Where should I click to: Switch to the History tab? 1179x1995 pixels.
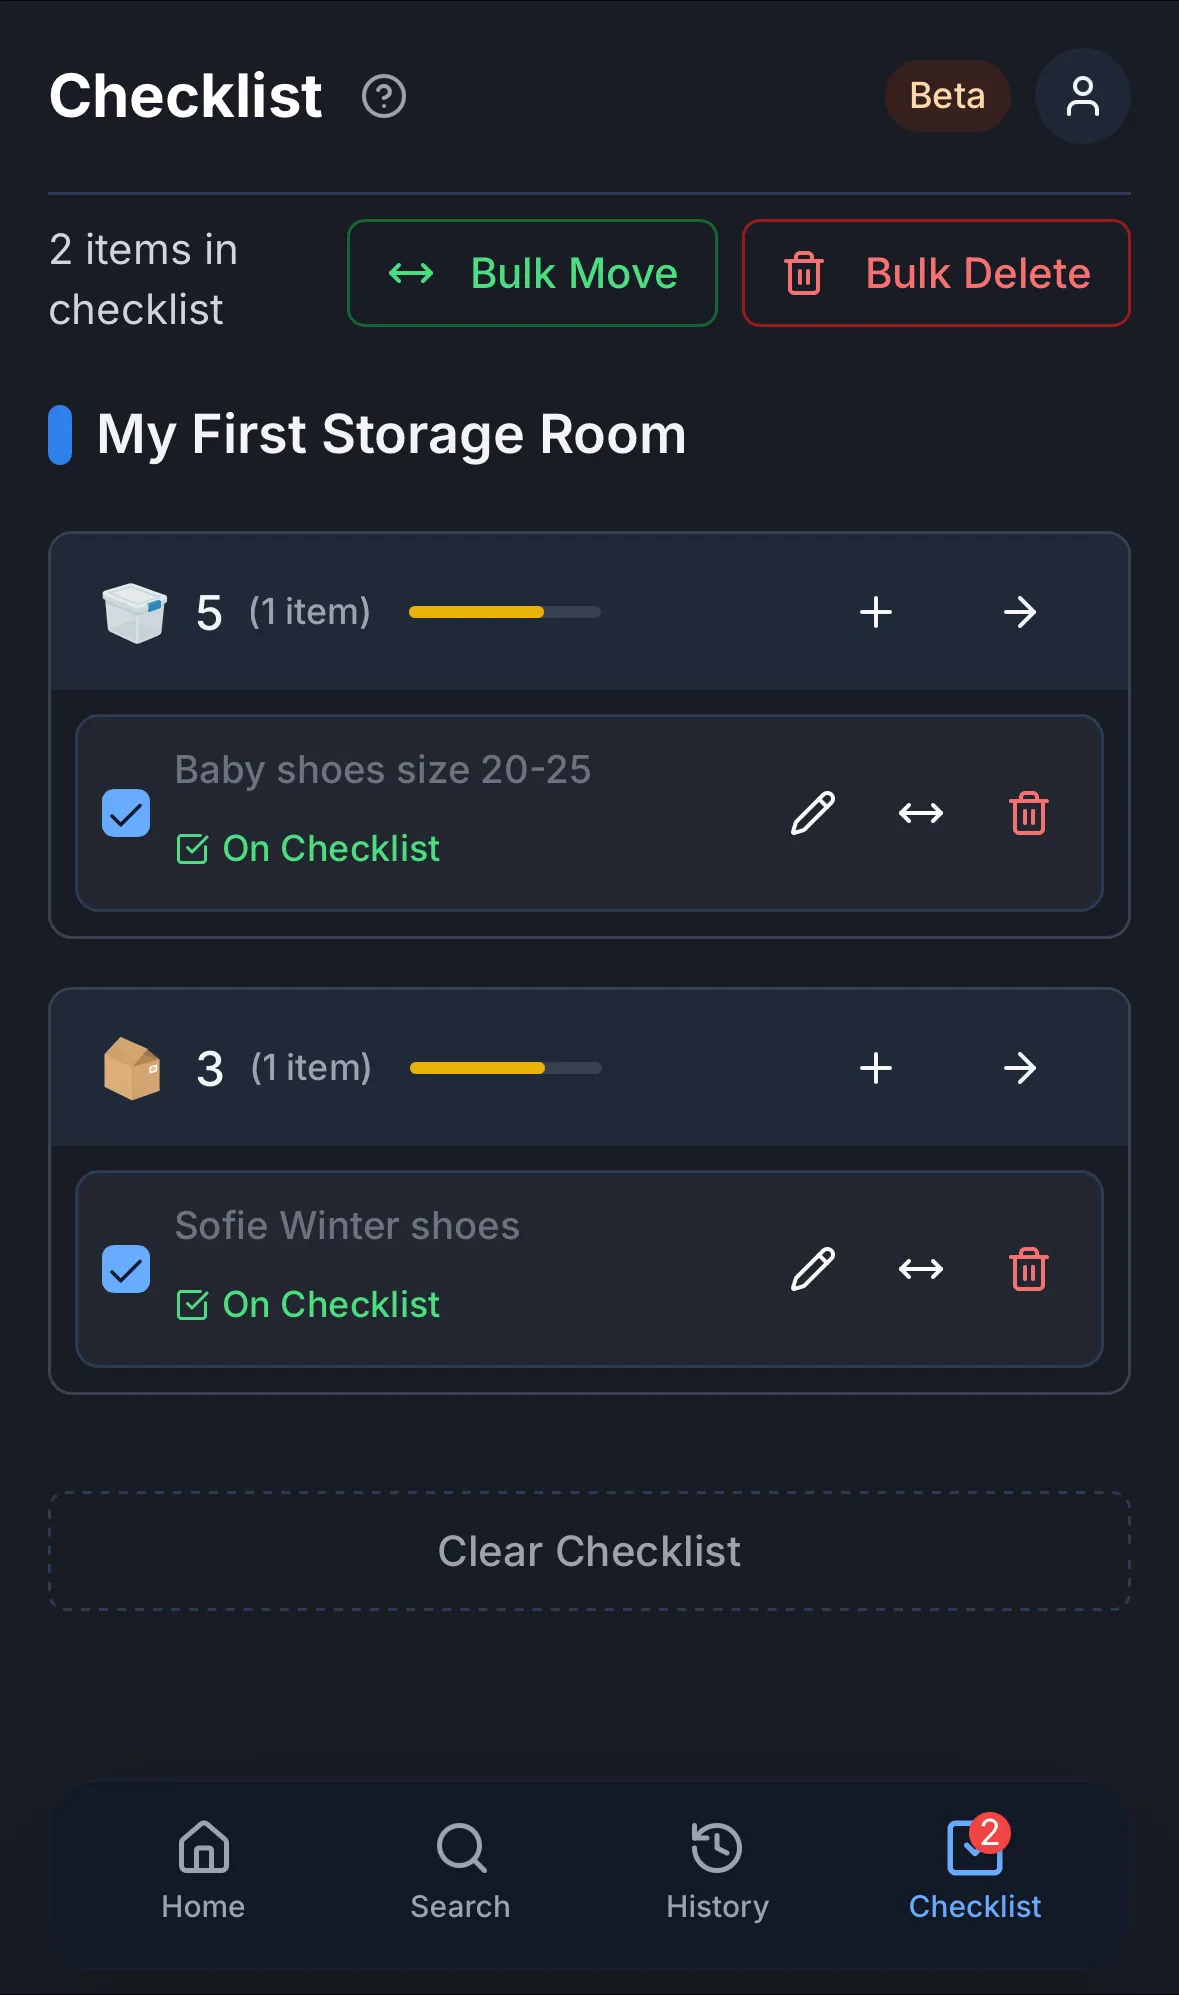pyautogui.click(x=717, y=1870)
